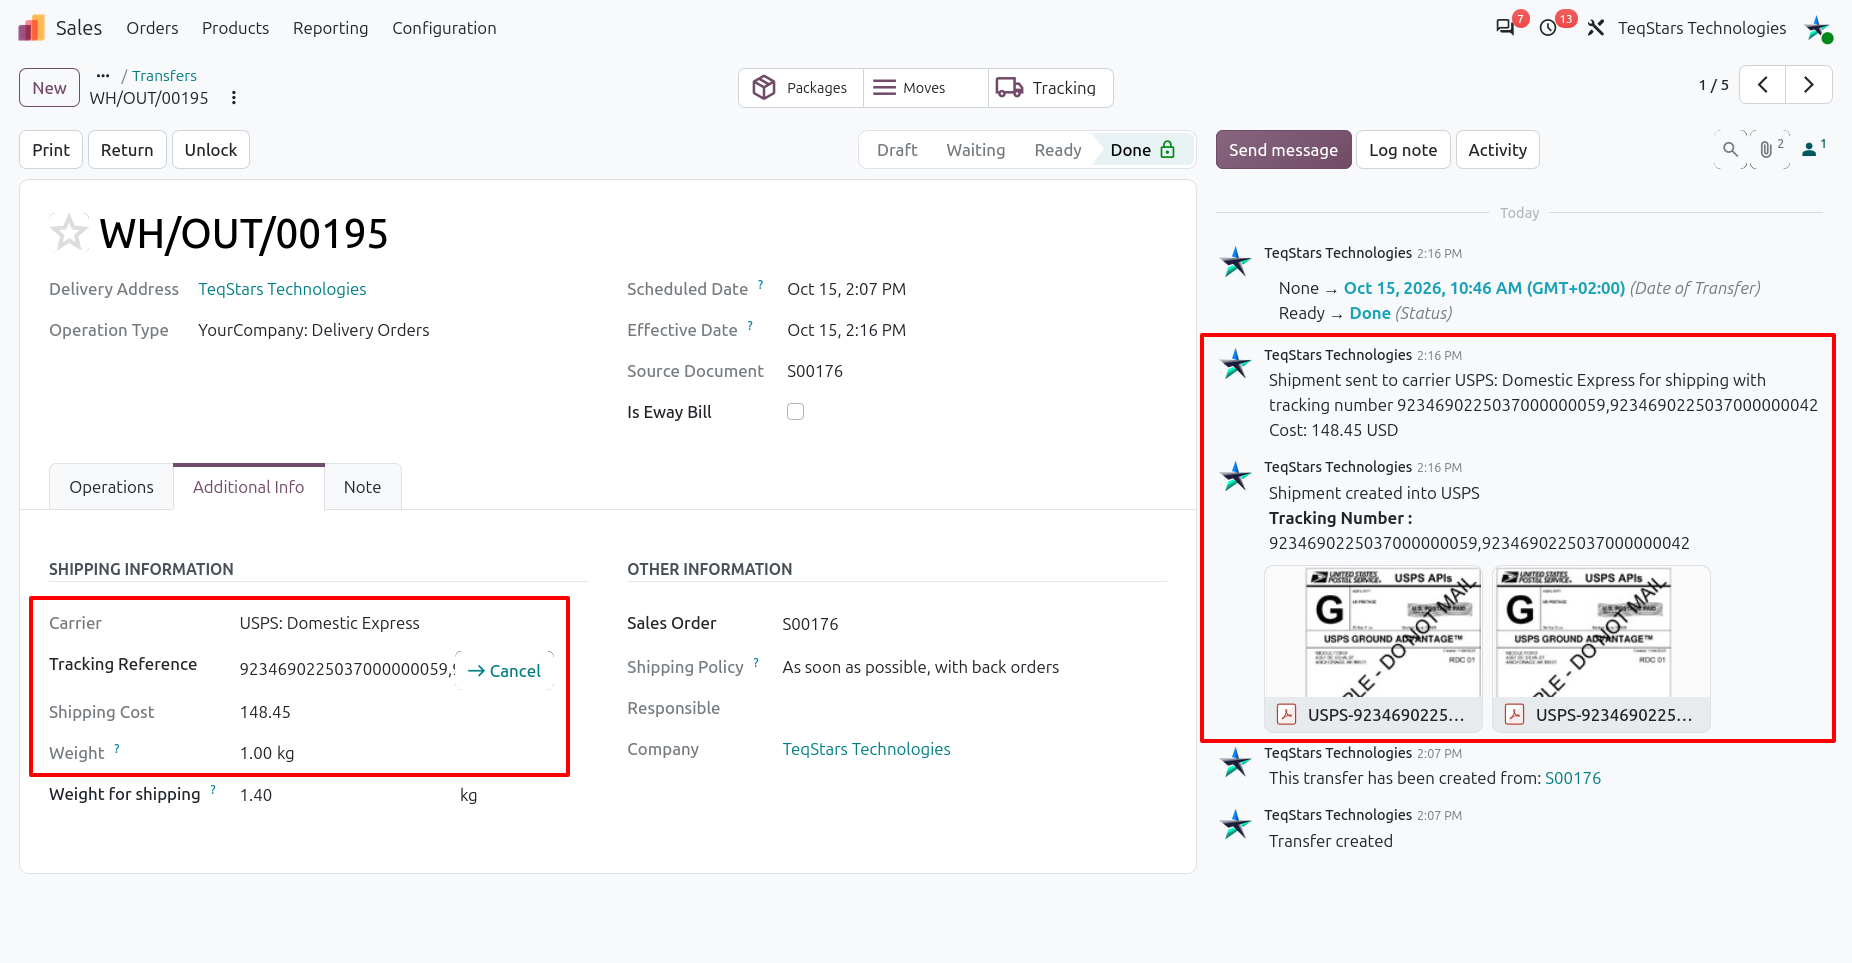Open the Tracking smart button

pyautogui.click(x=1051, y=88)
